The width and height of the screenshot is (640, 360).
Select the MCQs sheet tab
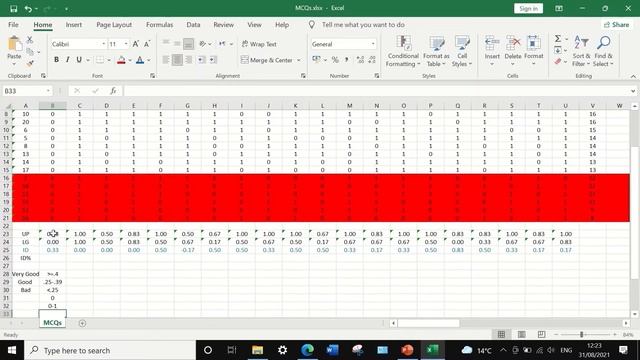coord(52,322)
